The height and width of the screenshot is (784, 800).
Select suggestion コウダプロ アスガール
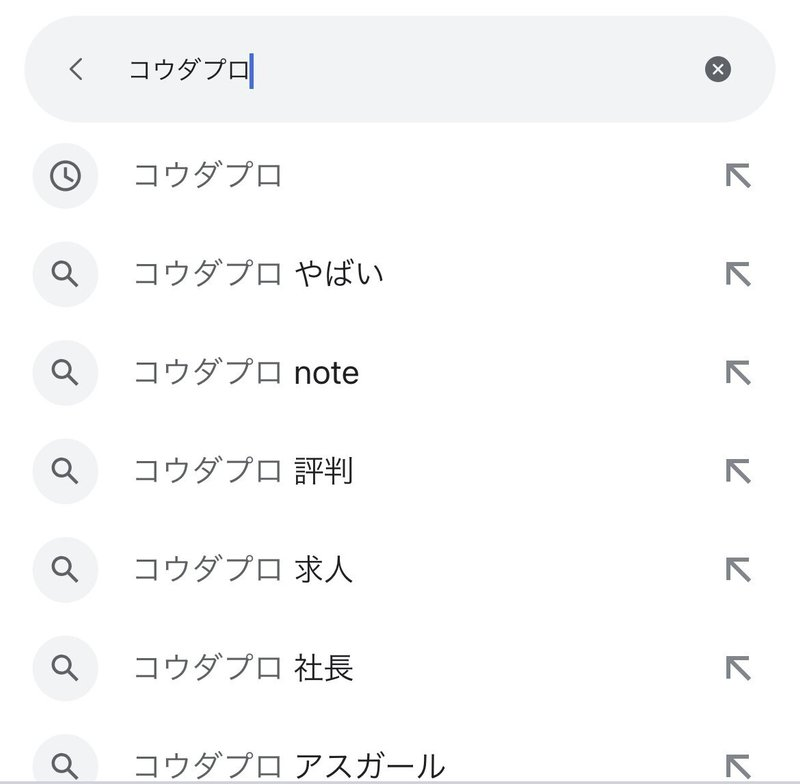pos(289,766)
